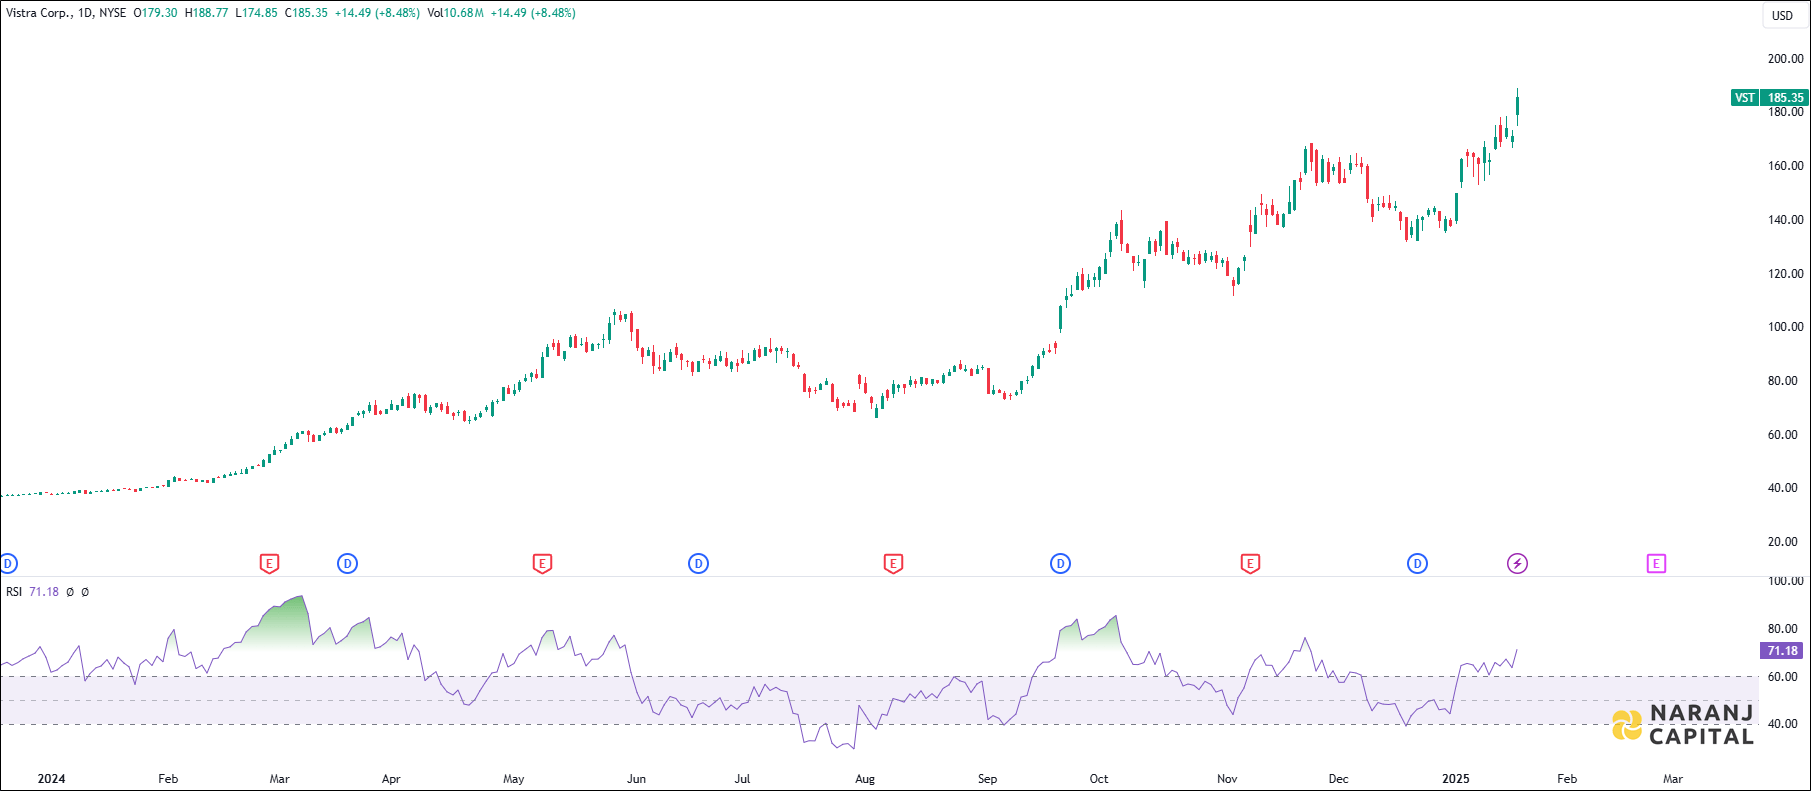
Task: Click the dividend marker between March and April
Action: coord(347,564)
